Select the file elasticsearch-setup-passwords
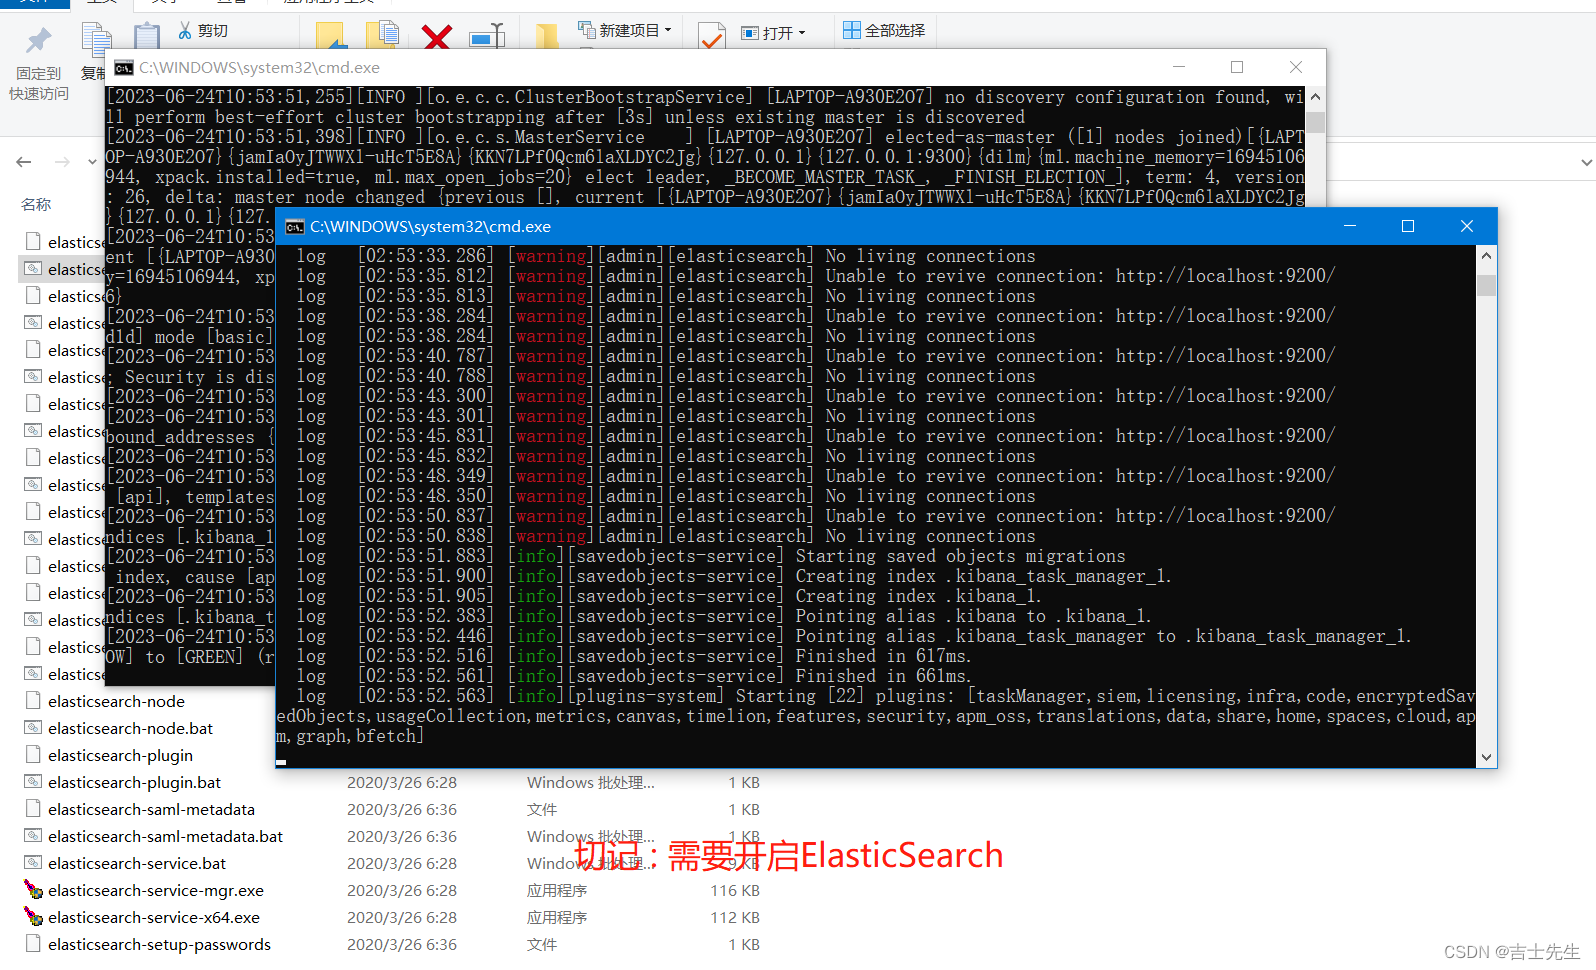The width and height of the screenshot is (1596, 970). (159, 944)
